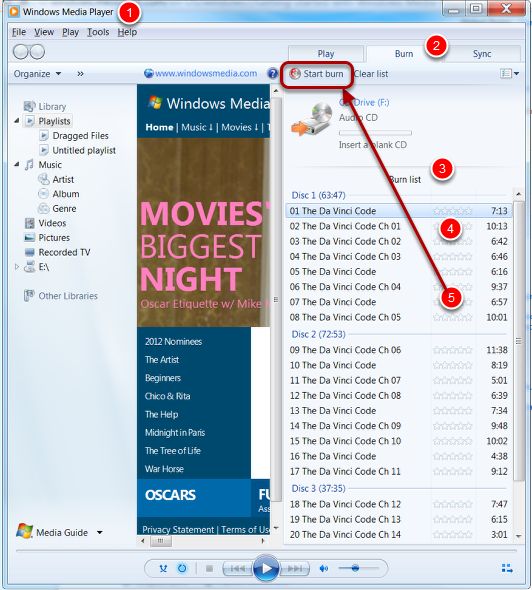
Task: Click the Windows Media Player title icon
Action: (x=14, y=11)
